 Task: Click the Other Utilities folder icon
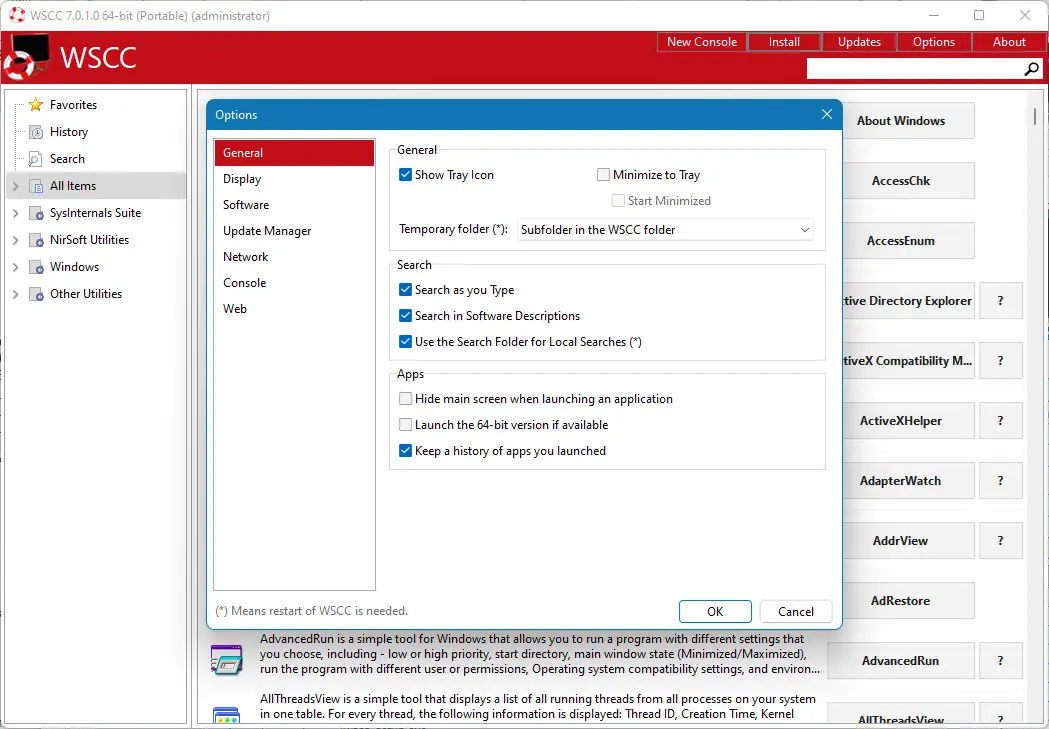[x=36, y=294]
